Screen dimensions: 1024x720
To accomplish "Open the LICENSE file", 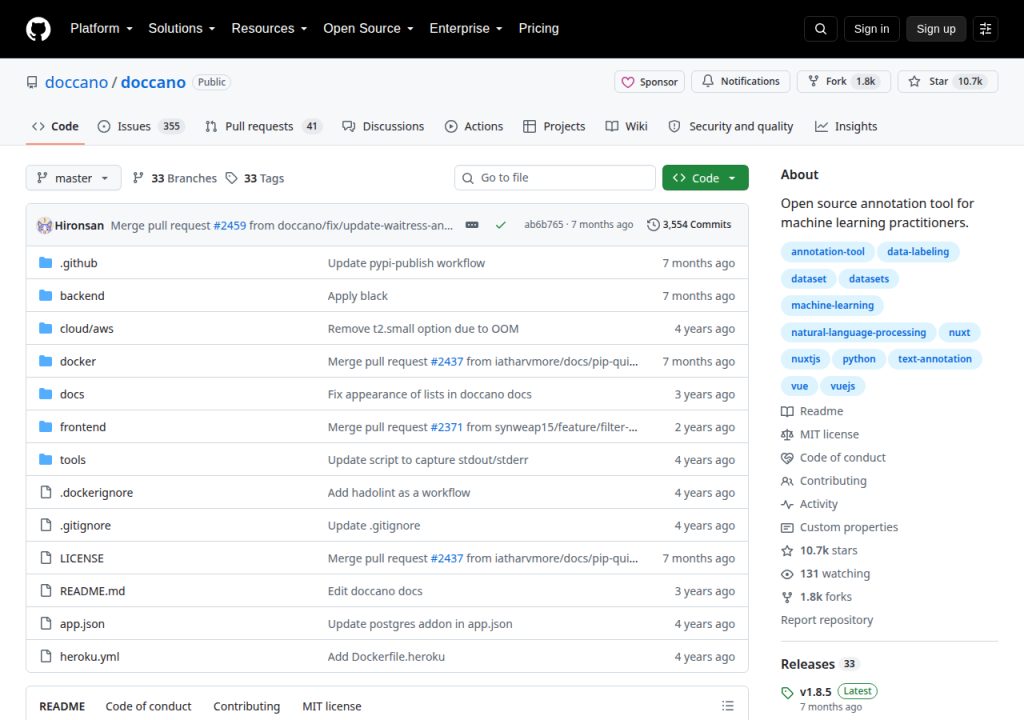I will point(82,558).
